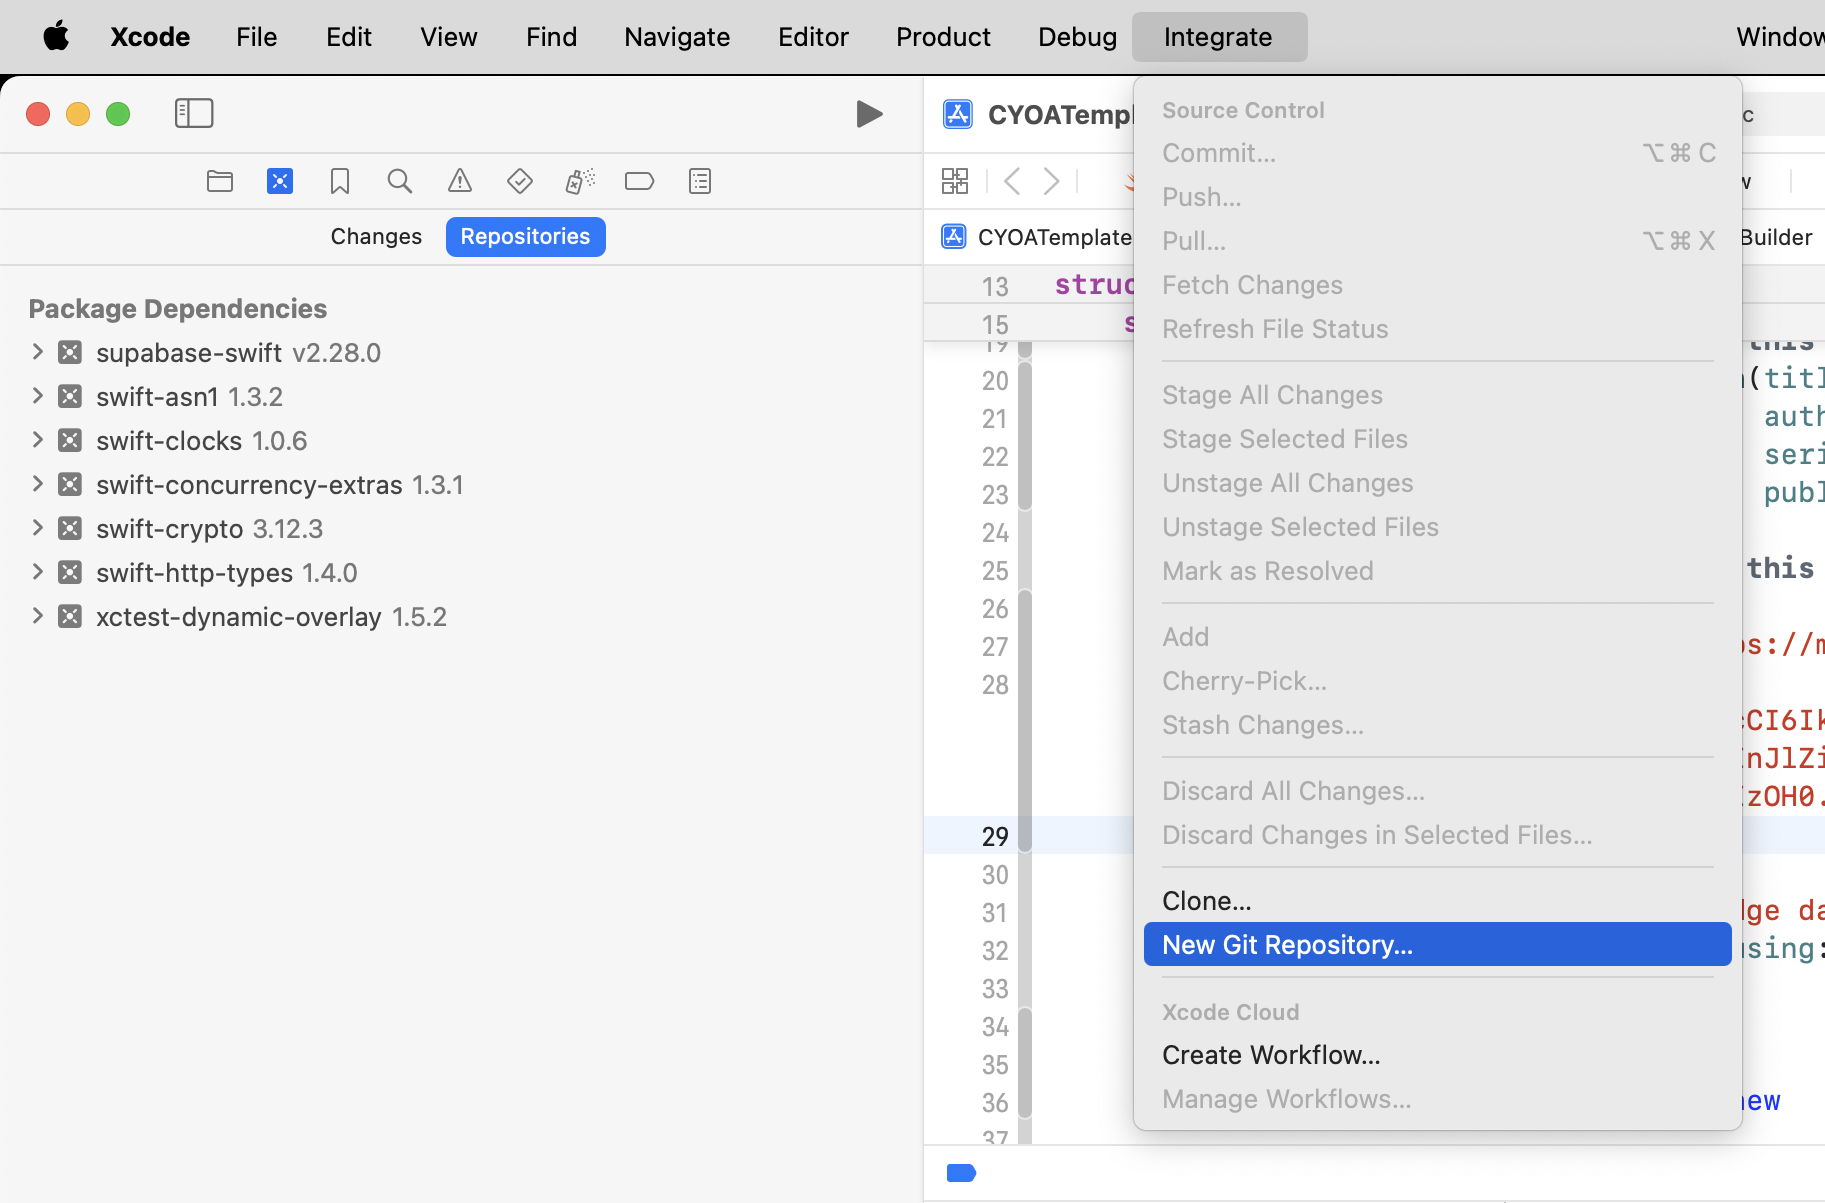Select the Source Control navigator icon
The height and width of the screenshot is (1203, 1825).
[280, 181]
